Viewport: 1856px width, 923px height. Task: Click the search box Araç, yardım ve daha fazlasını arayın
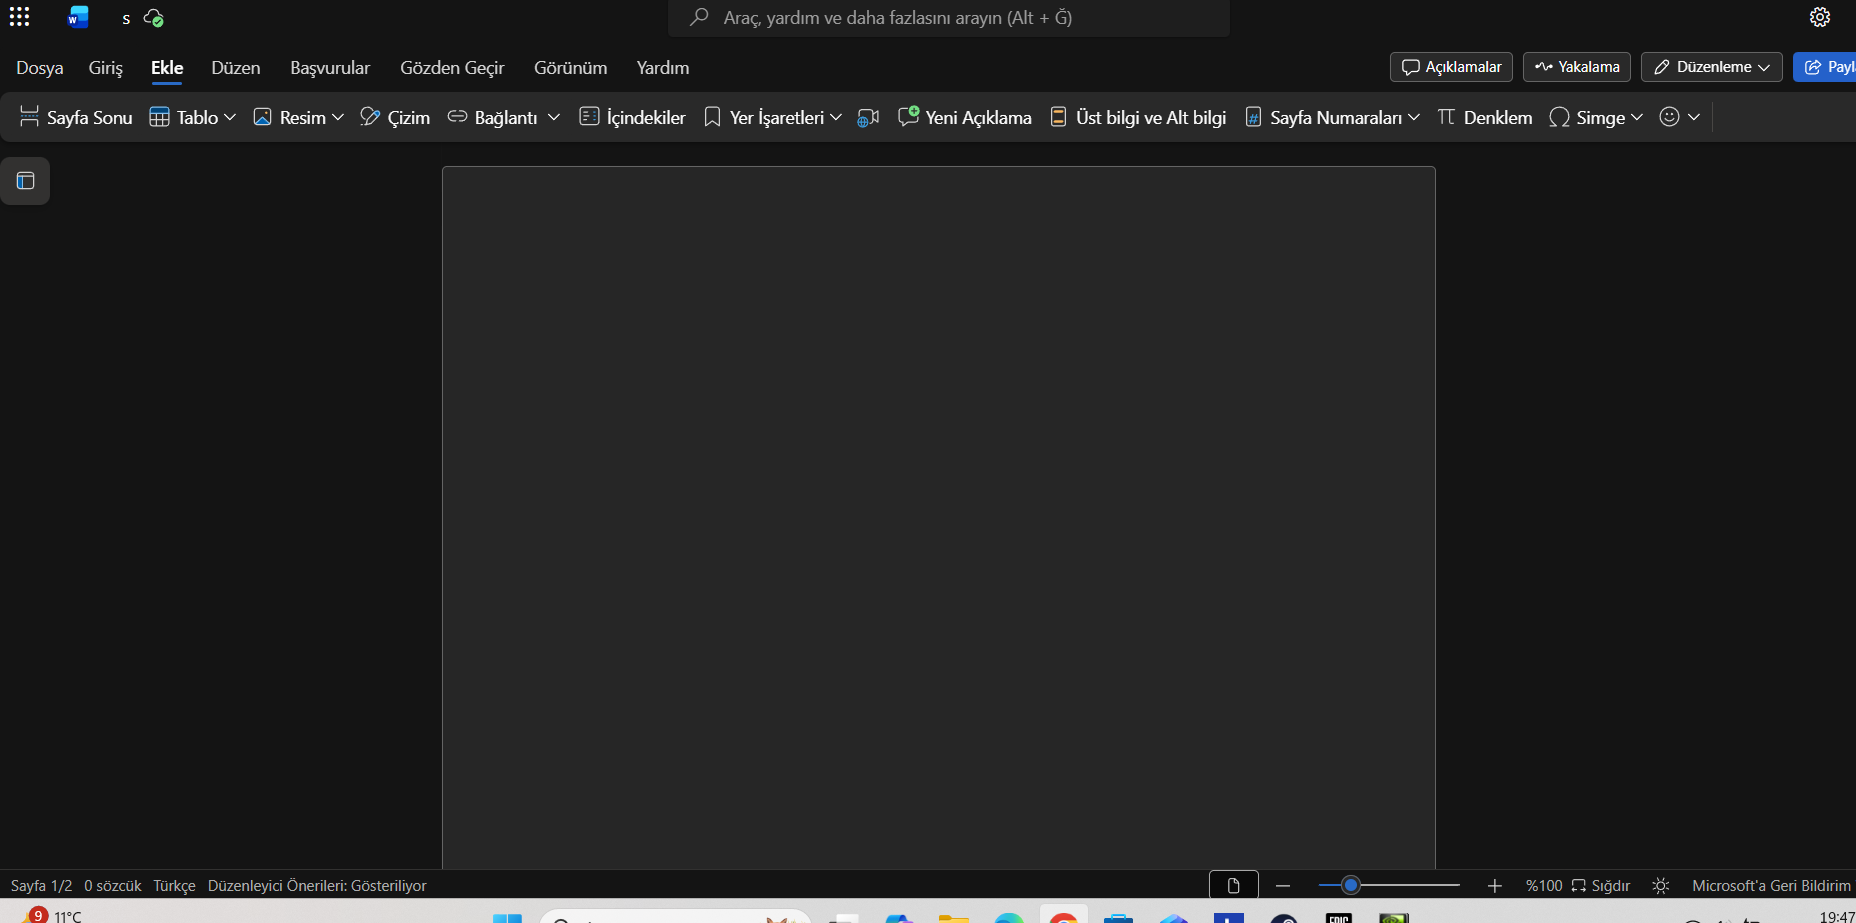pyautogui.click(x=949, y=18)
